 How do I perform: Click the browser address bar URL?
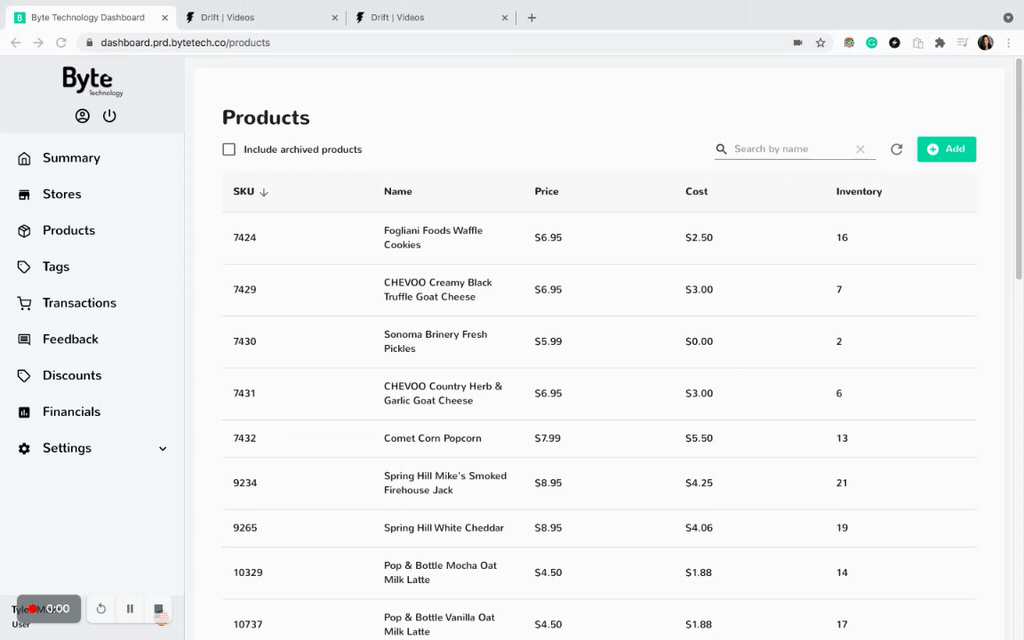(x=185, y=42)
